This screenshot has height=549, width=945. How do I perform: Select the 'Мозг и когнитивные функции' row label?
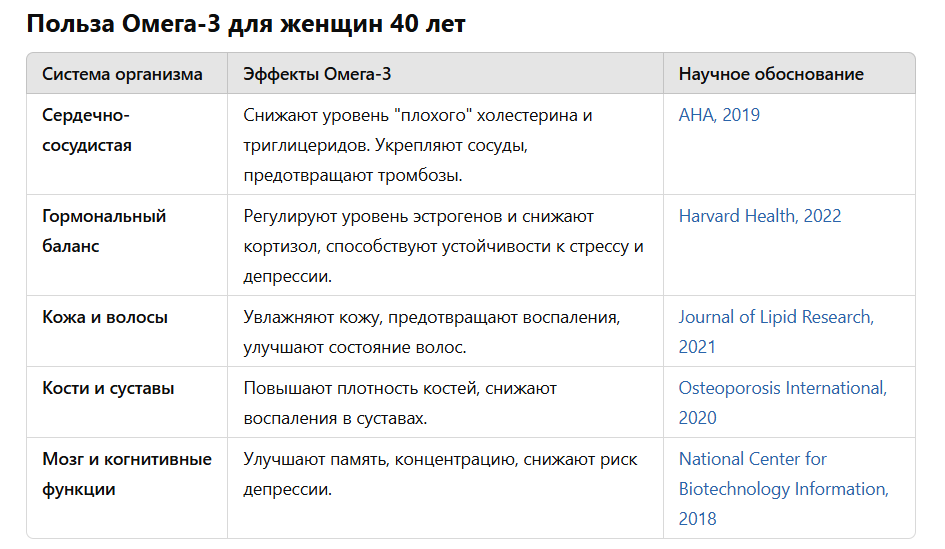click(x=127, y=474)
